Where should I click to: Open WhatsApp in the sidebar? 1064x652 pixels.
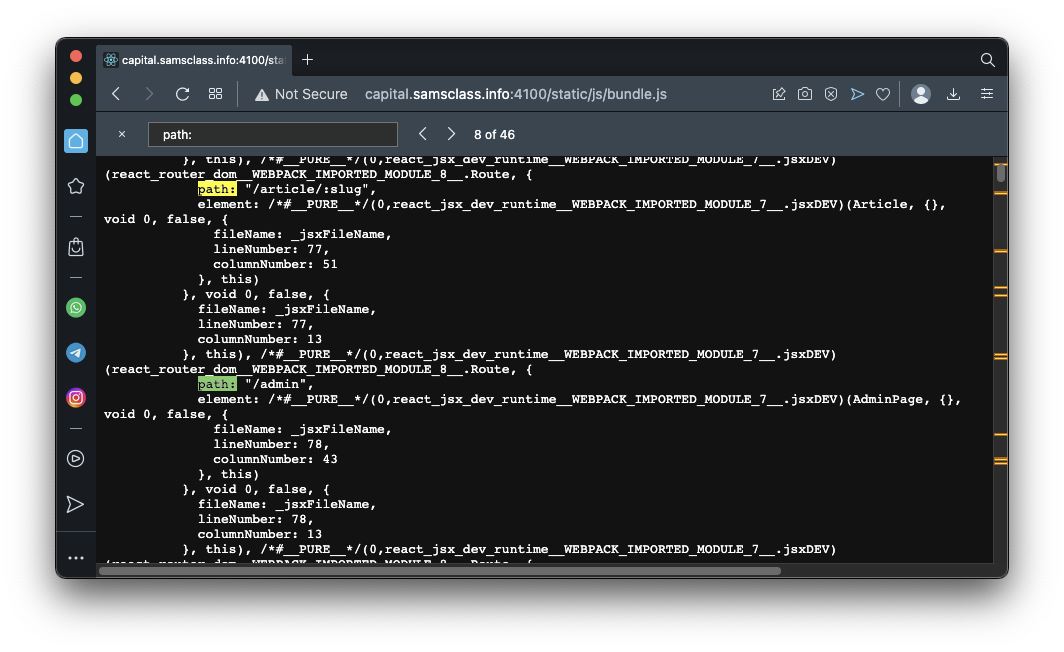[76, 308]
